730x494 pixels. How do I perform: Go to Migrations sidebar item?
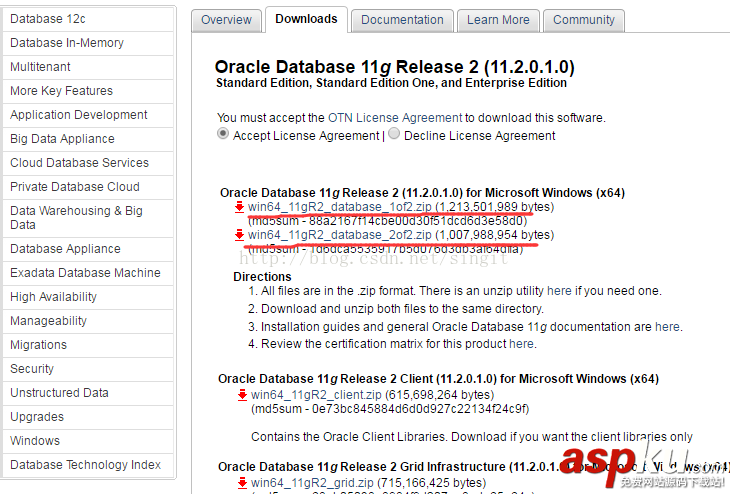(88, 345)
